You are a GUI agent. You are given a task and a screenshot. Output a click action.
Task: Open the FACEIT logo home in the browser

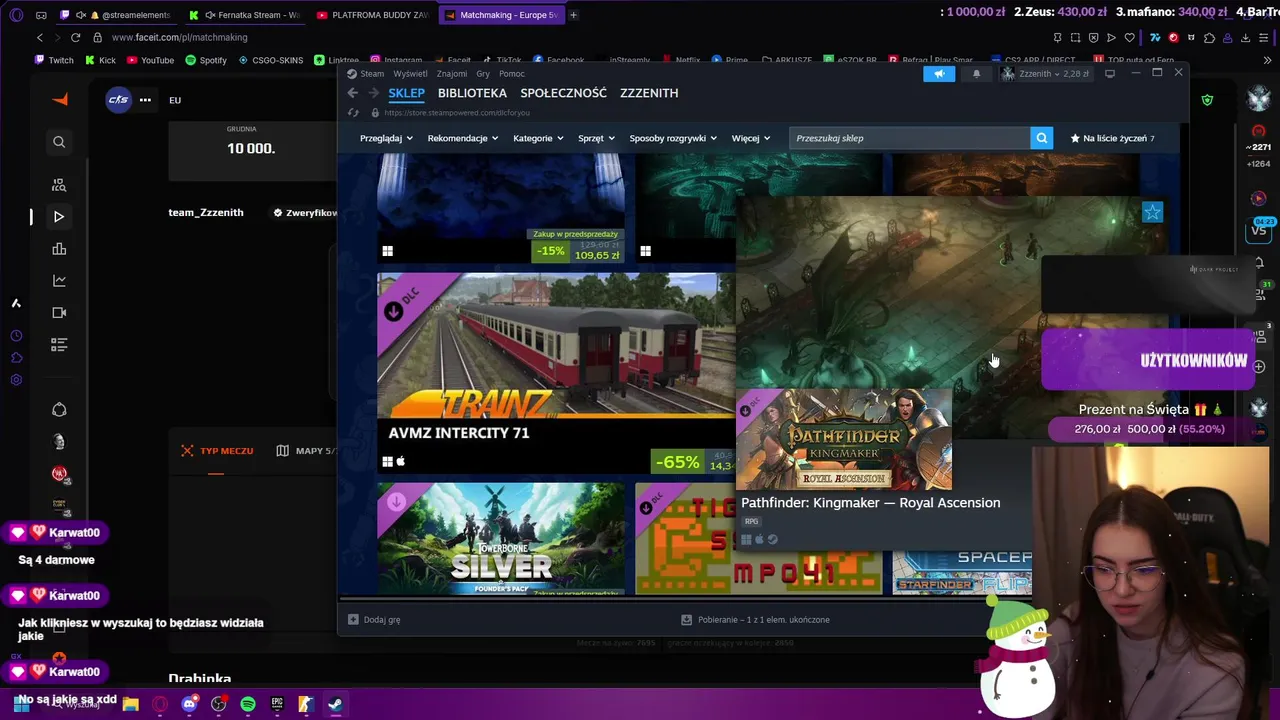pyautogui.click(x=60, y=99)
